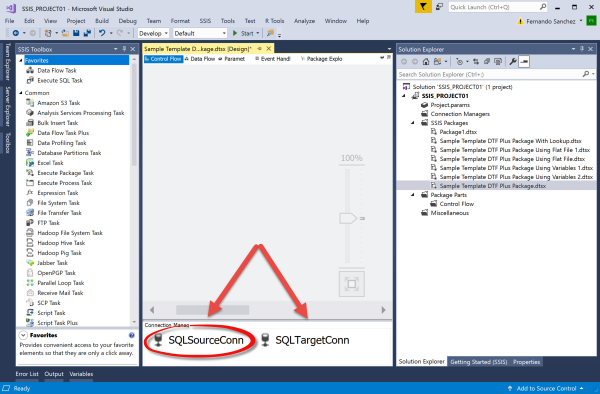The width and height of the screenshot is (600, 394).
Task: Click the Navigate Backward toolbar icon
Action: pyautogui.click(x=16, y=33)
